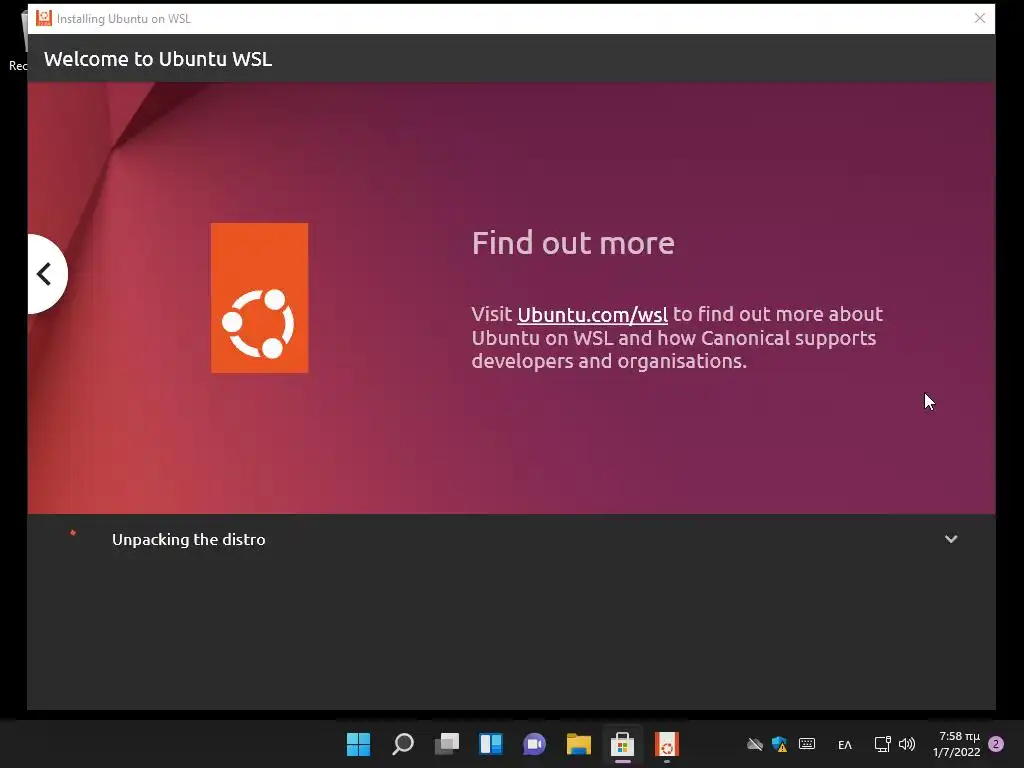Click the Welcome to Ubuntu WSL header
The image size is (1024, 768).
(x=158, y=59)
